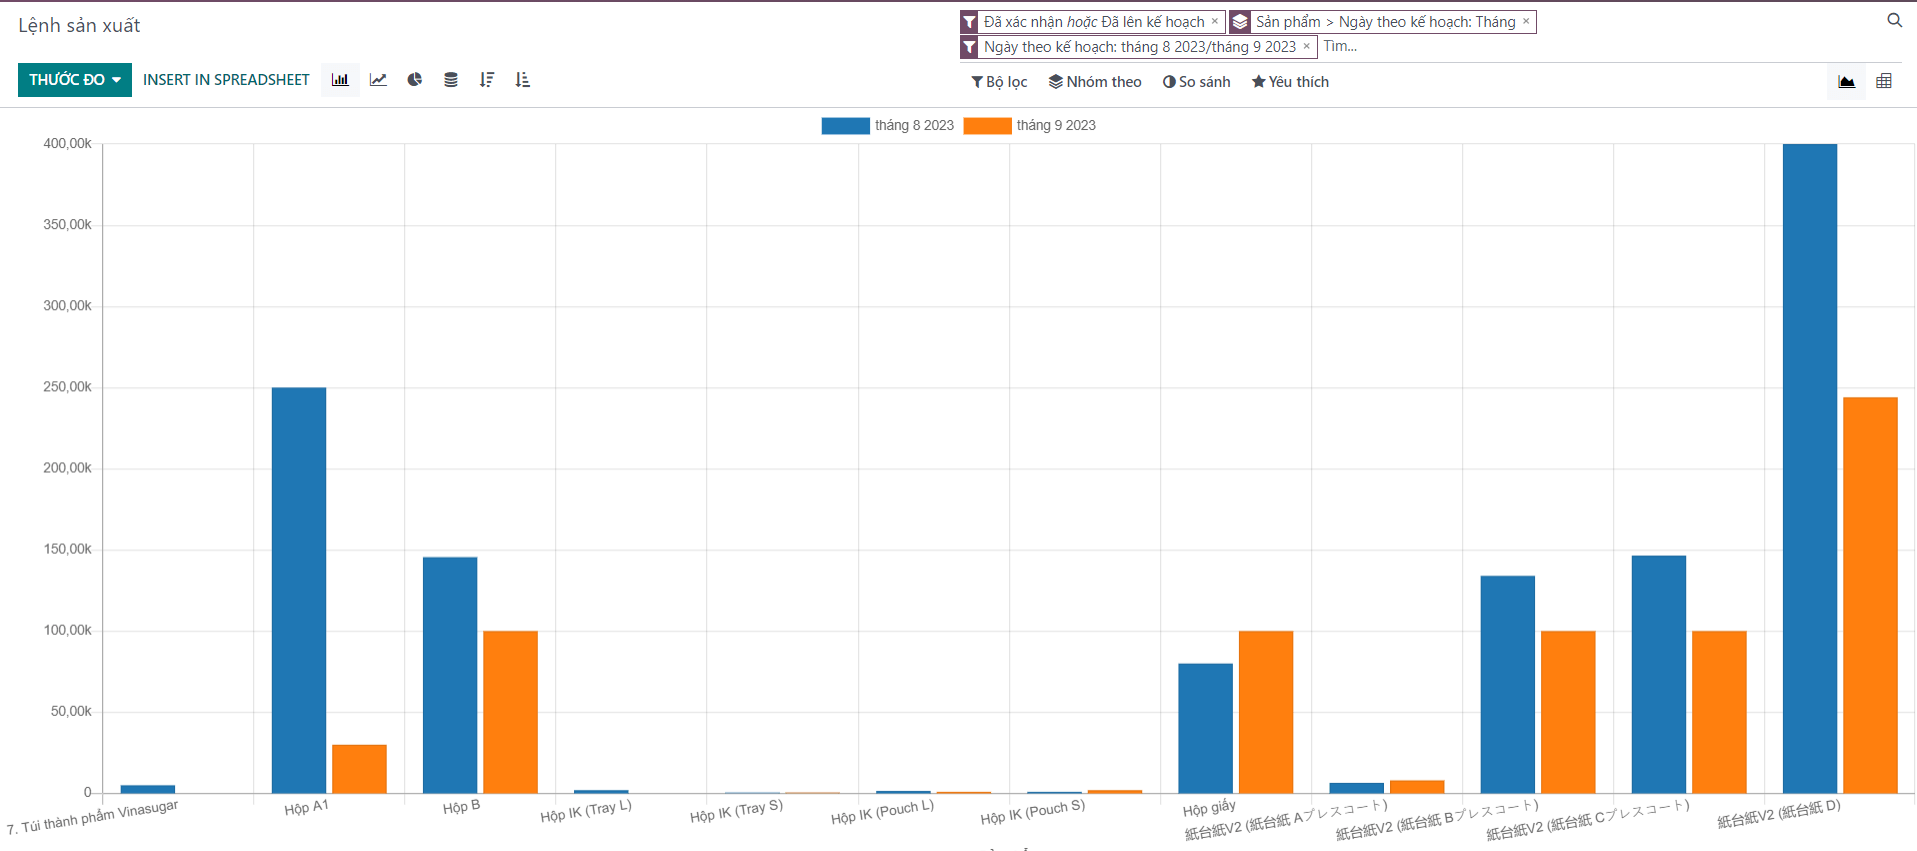
Task: Expand the Bộ lọc filter menu
Action: click(999, 82)
